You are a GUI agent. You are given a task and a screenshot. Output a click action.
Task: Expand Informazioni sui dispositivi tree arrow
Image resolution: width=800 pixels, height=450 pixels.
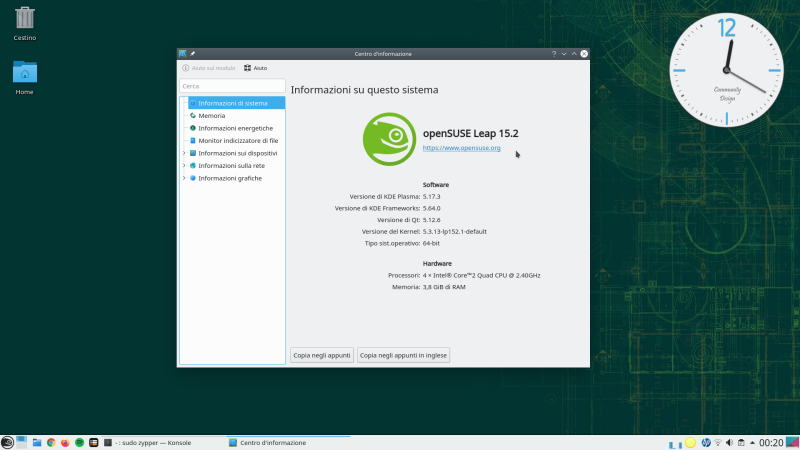pos(184,153)
